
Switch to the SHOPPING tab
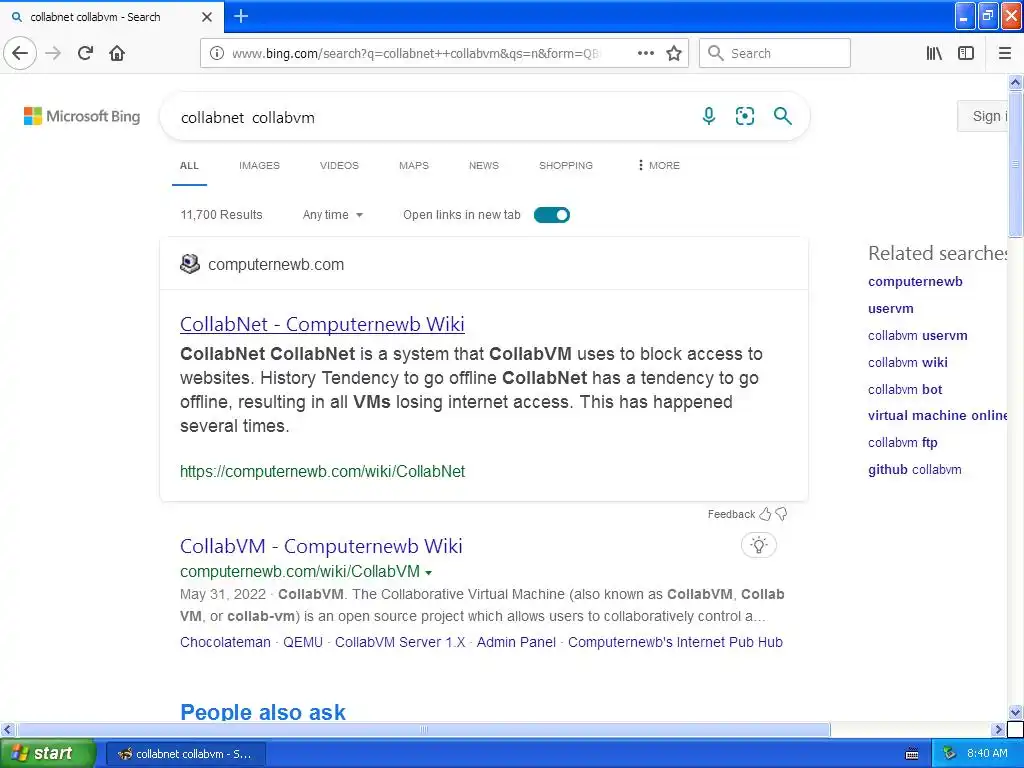[x=566, y=165]
